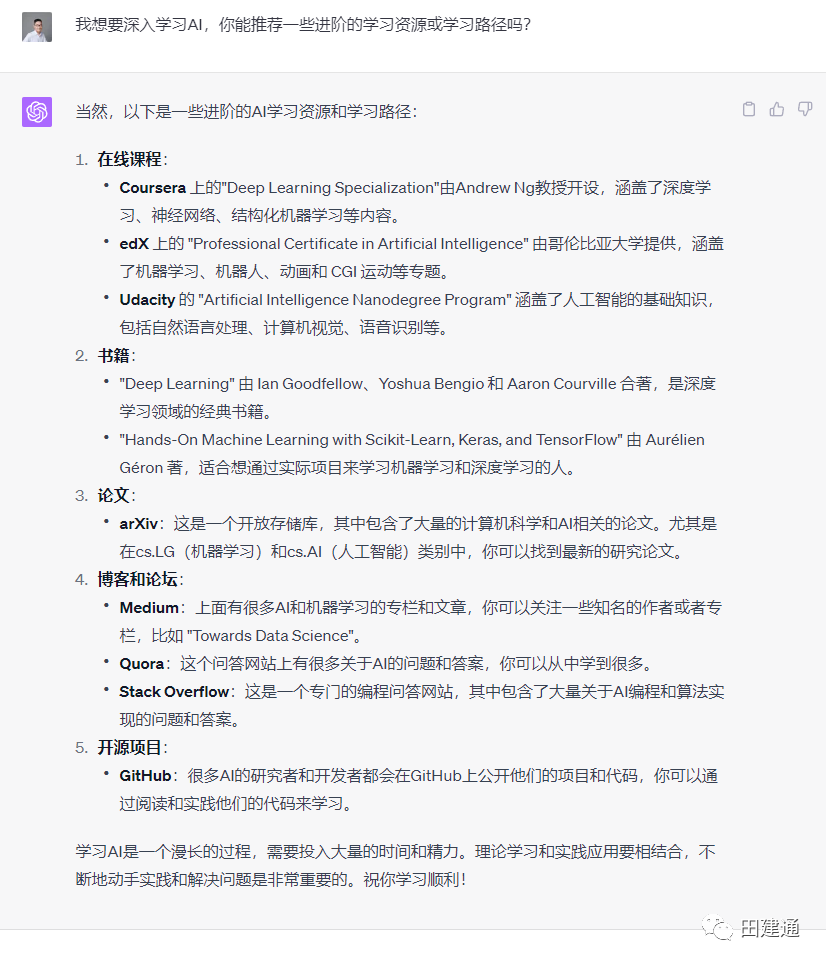Click the 书籍 section heading

click(x=113, y=356)
